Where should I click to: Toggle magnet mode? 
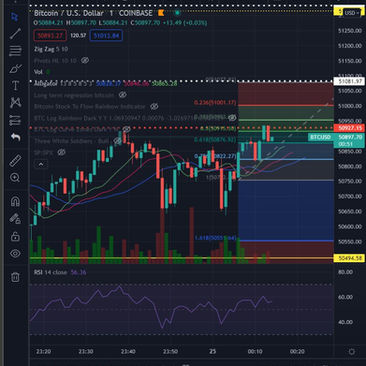click(15, 201)
